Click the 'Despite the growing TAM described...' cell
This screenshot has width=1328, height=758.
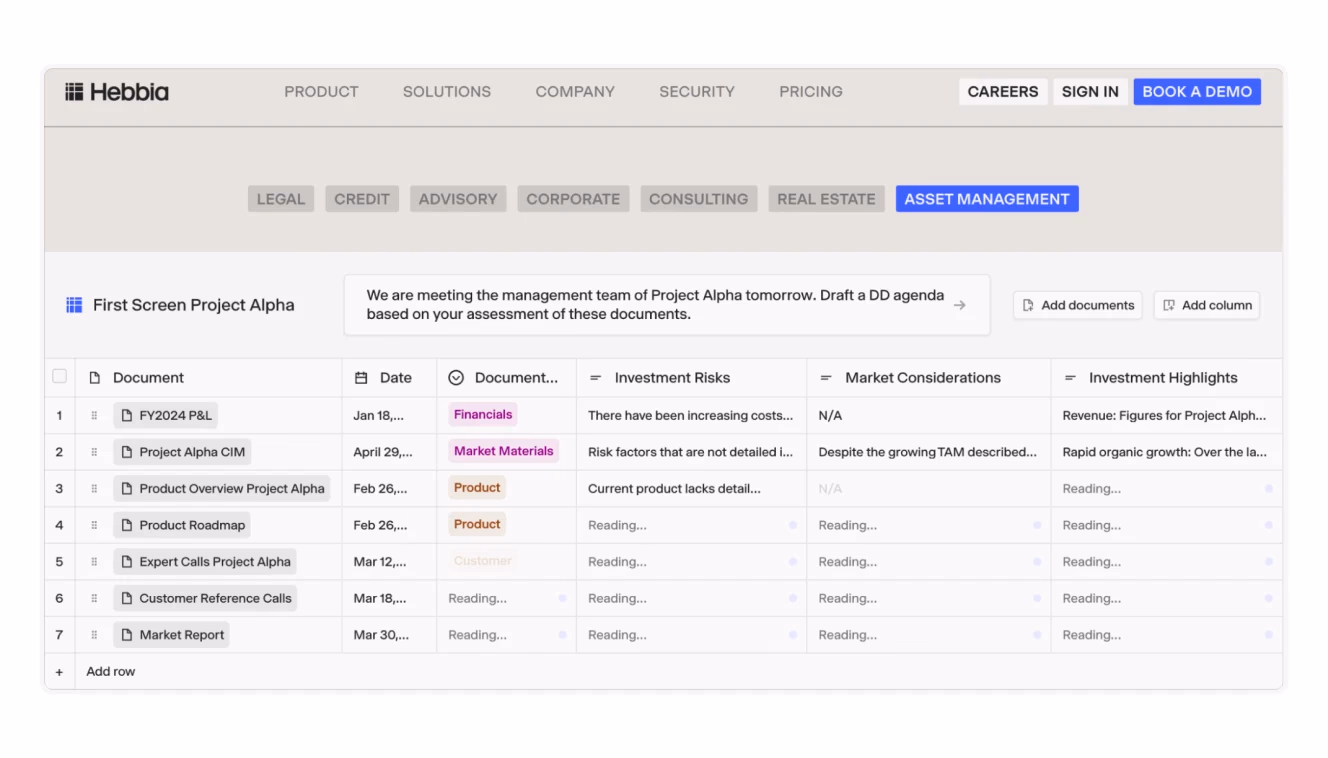(x=928, y=452)
